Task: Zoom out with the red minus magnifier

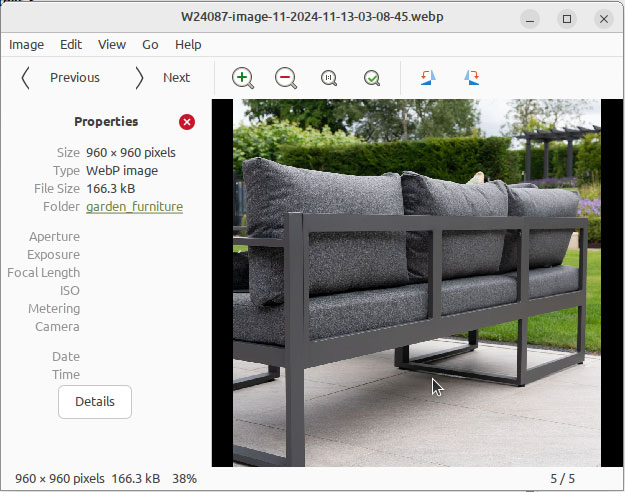Action: click(x=286, y=78)
